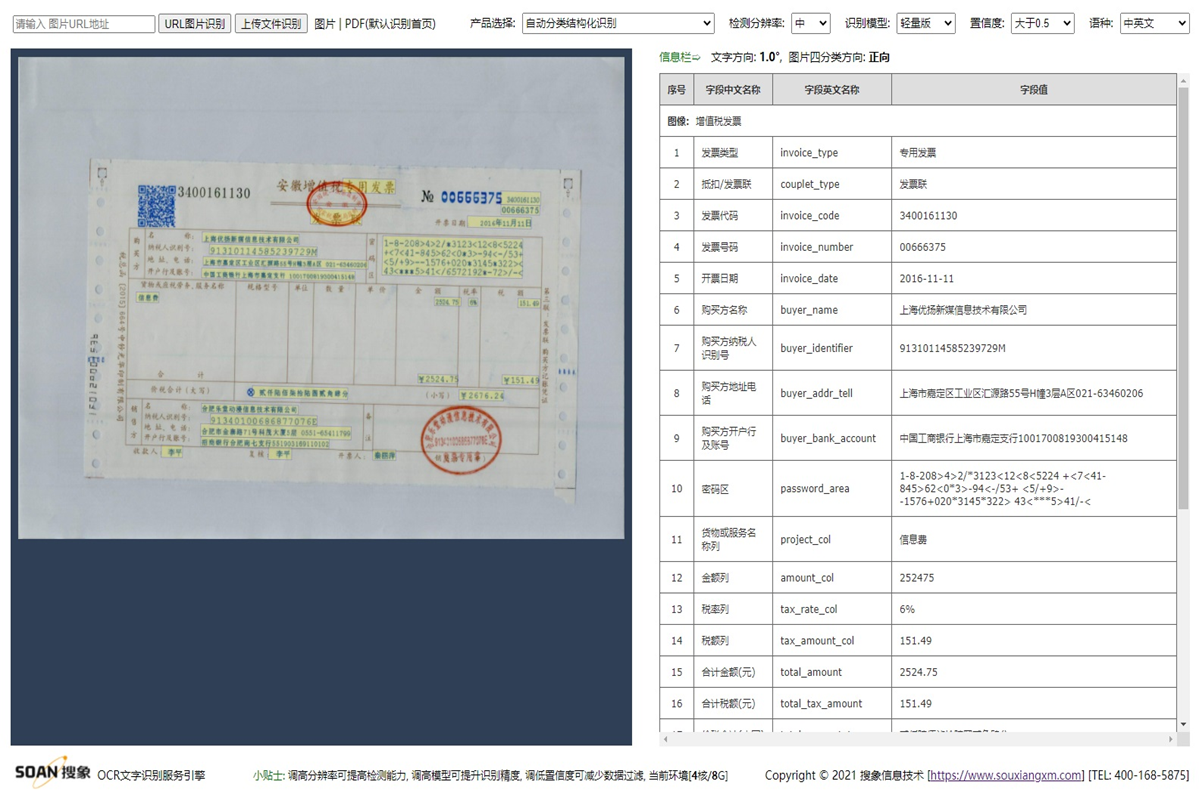Select a language in 语种 dropdown
Screen dimensions: 1199x800
point(1154,23)
